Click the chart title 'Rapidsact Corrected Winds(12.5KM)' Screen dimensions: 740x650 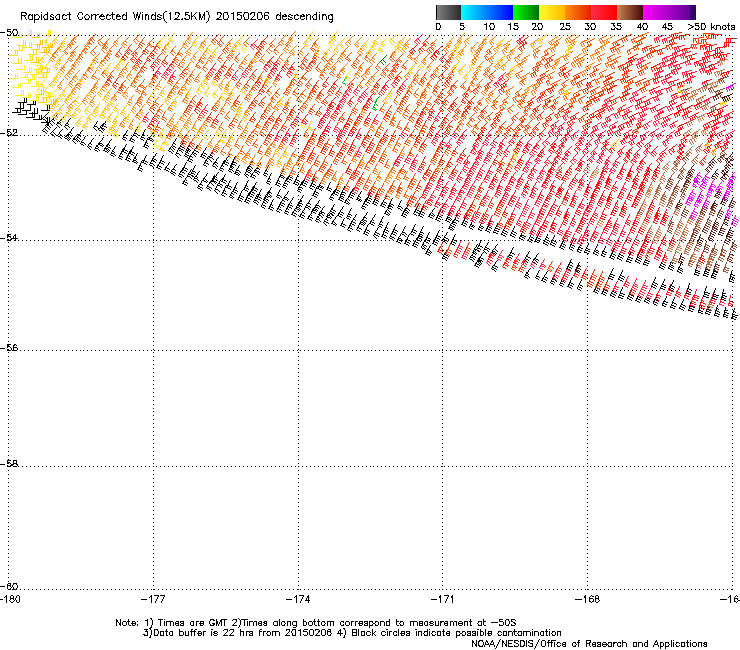click(x=115, y=17)
